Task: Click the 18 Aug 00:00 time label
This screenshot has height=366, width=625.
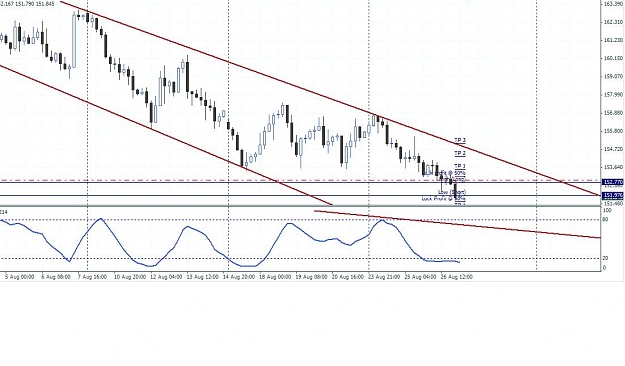Action: 275,276
